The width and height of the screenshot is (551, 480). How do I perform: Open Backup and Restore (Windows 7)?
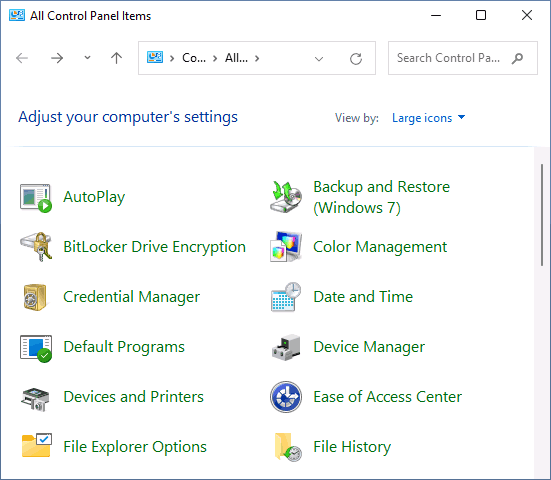coord(381,197)
